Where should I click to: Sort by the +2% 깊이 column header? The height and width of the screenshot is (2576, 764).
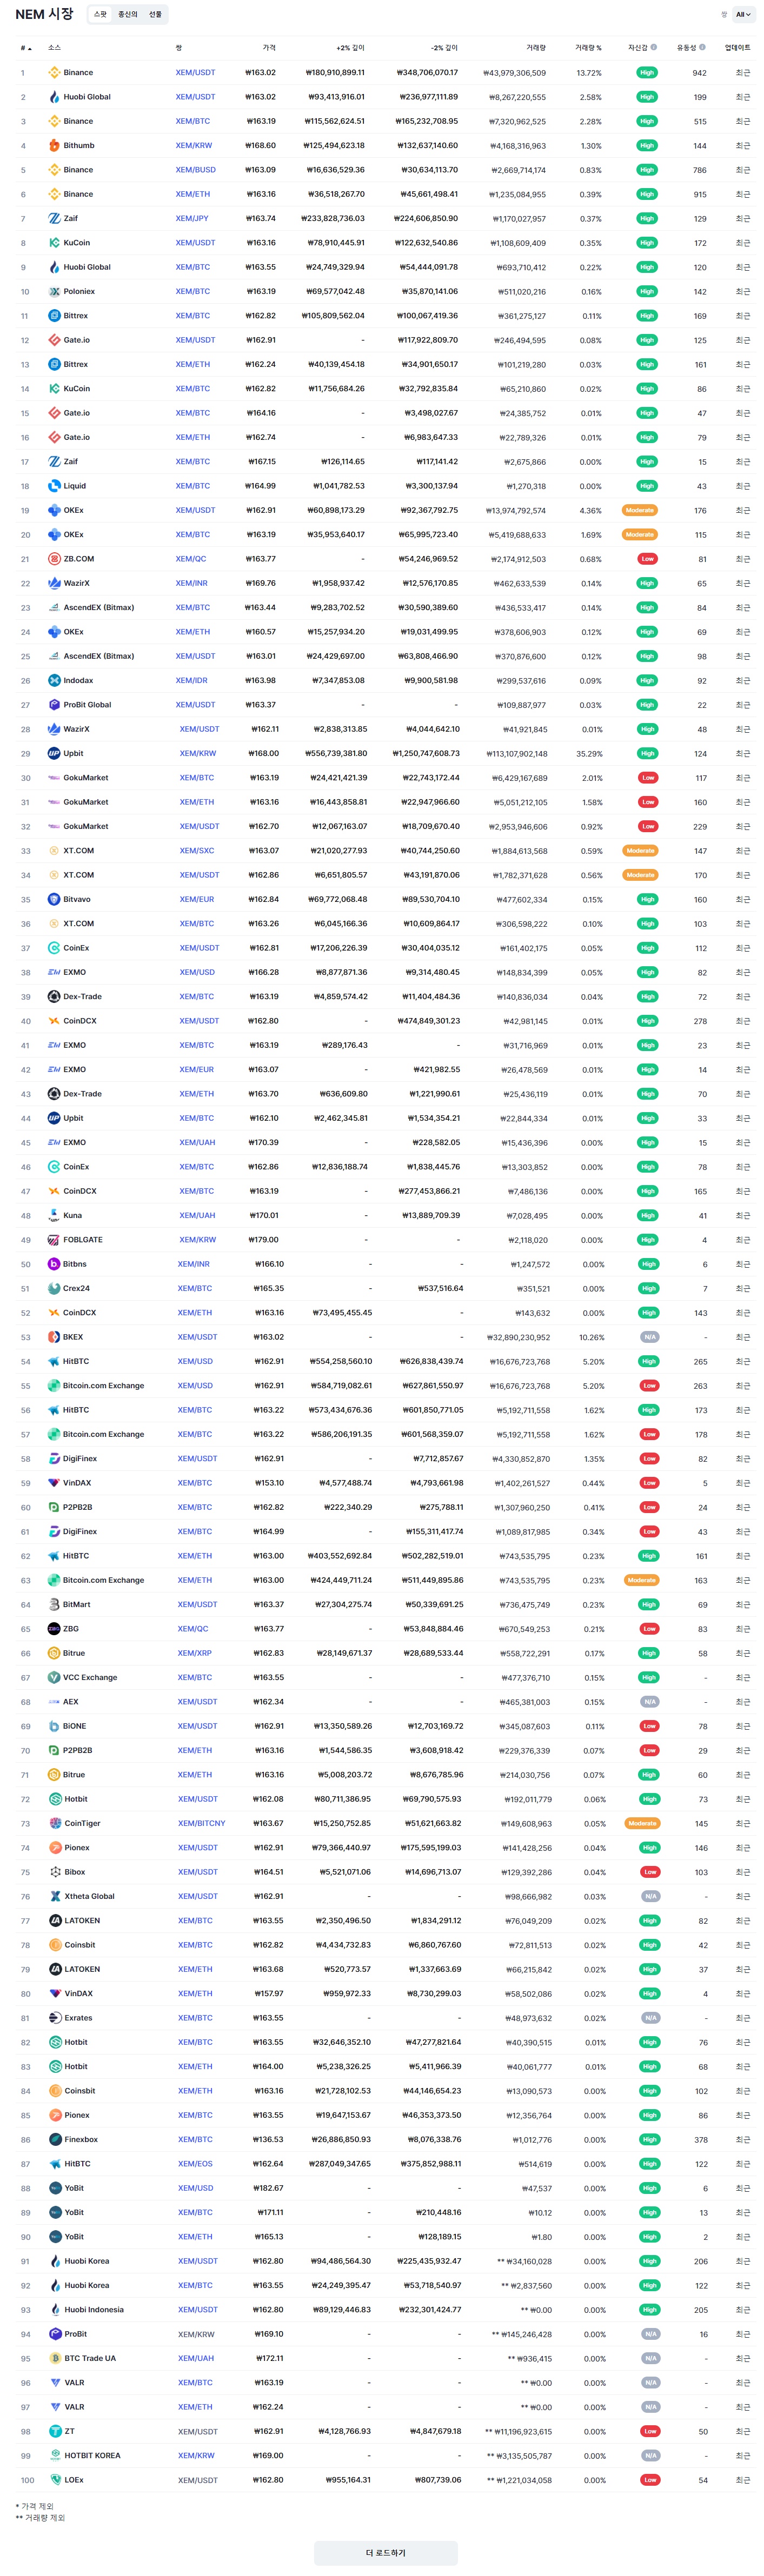350,47
